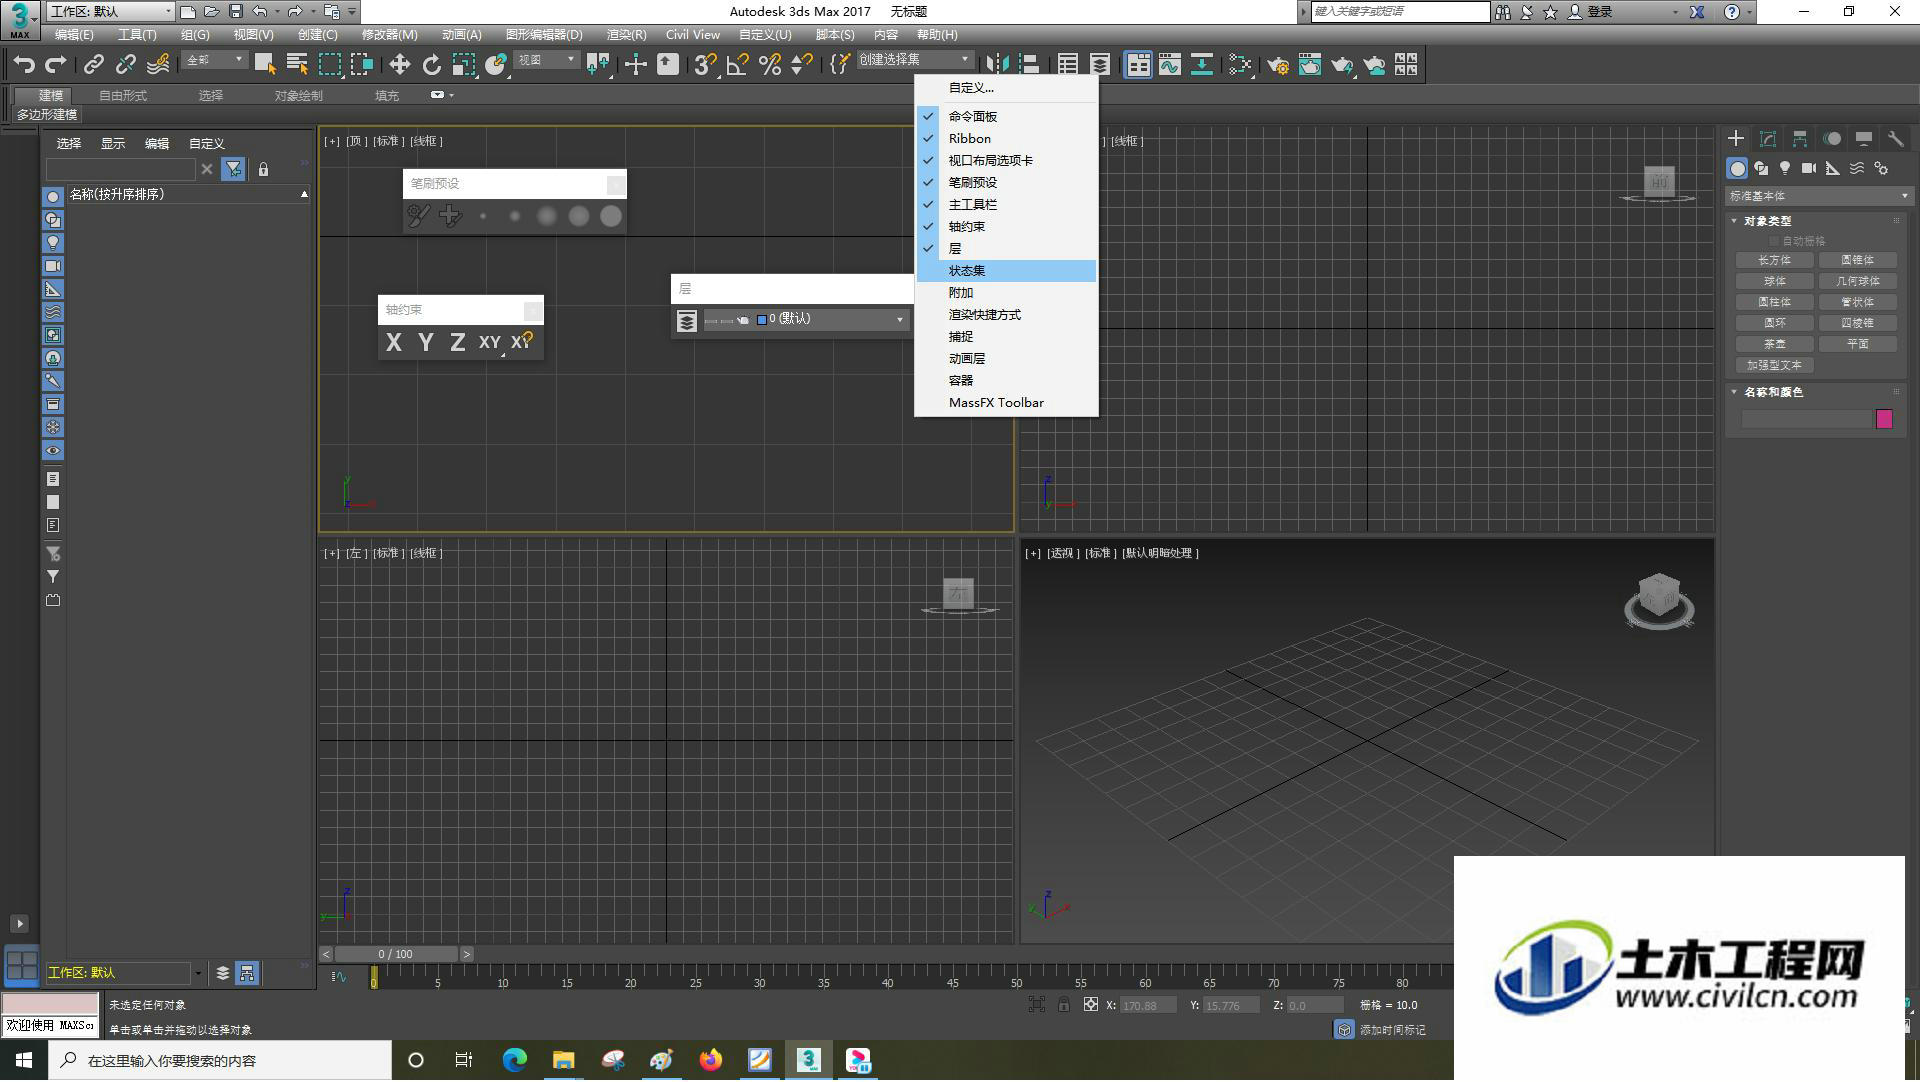
Task: Open the Render Setup teapot icon
Action: click(1278, 65)
